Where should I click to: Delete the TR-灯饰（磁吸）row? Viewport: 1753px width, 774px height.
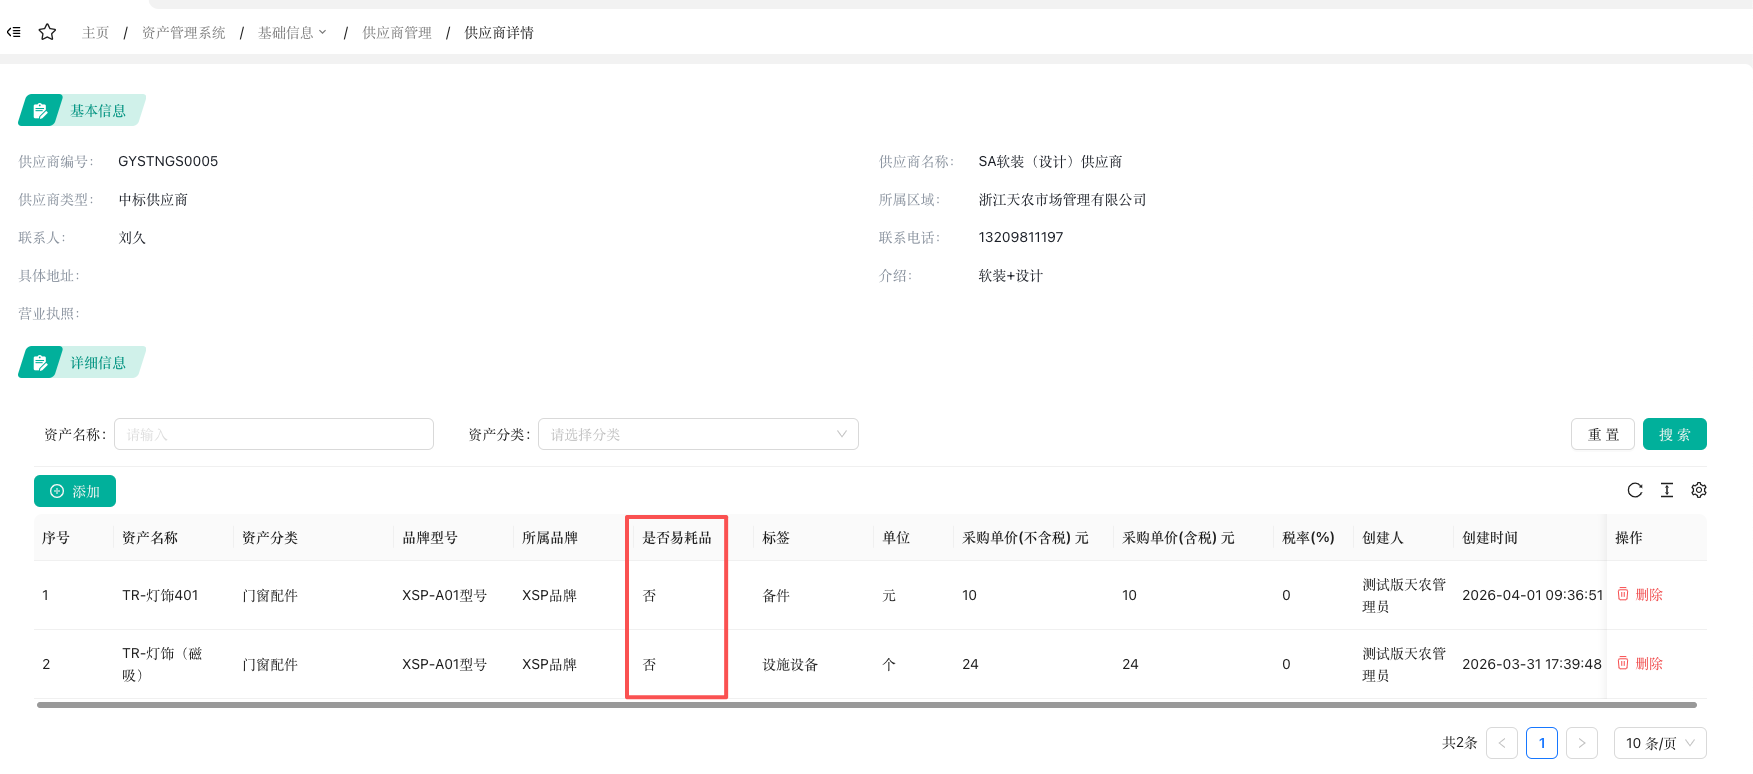1640,664
